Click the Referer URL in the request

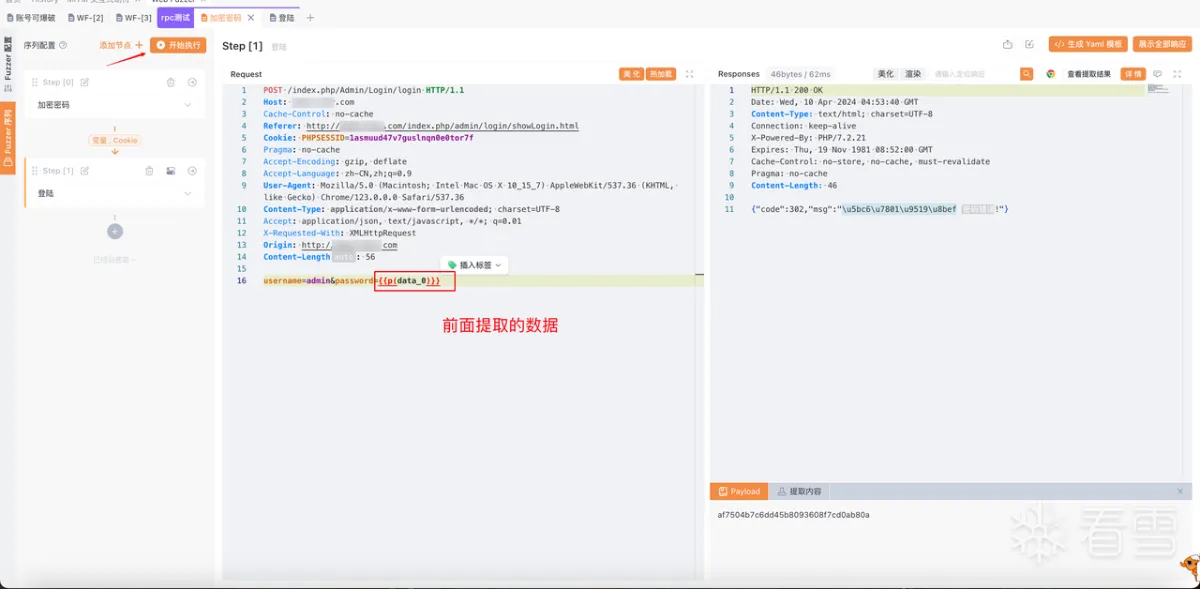point(442,126)
